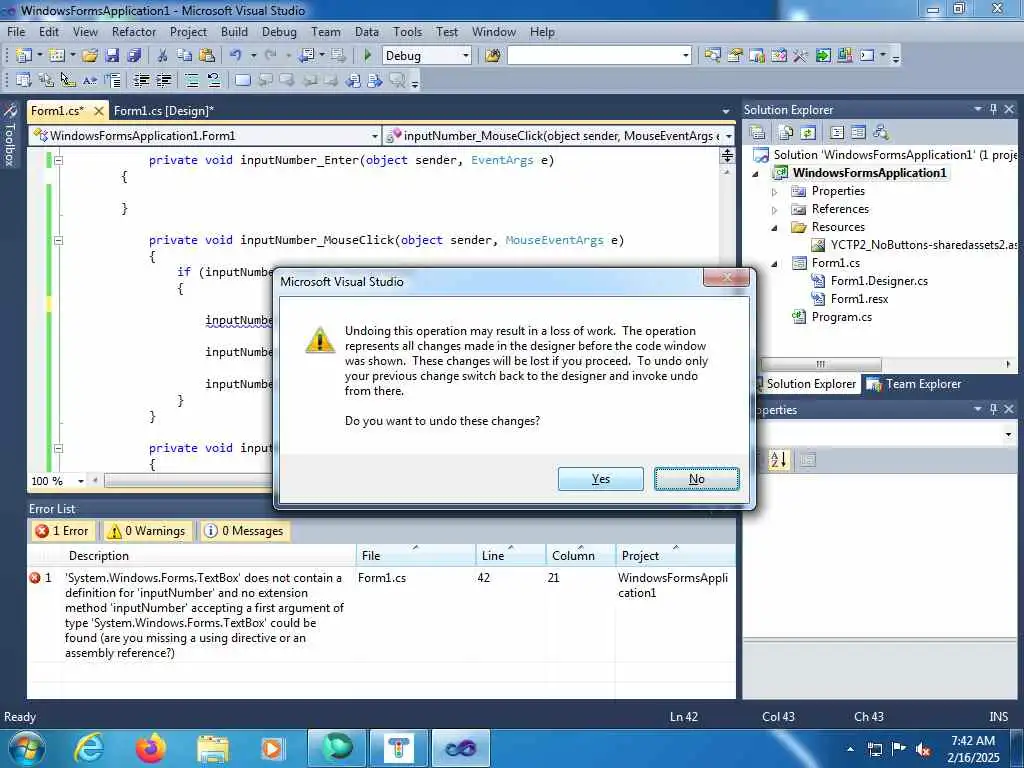Expand the References node in Solution Explorer
The height and width of the screenshot is (768, 1024).
tap(775, 210)
